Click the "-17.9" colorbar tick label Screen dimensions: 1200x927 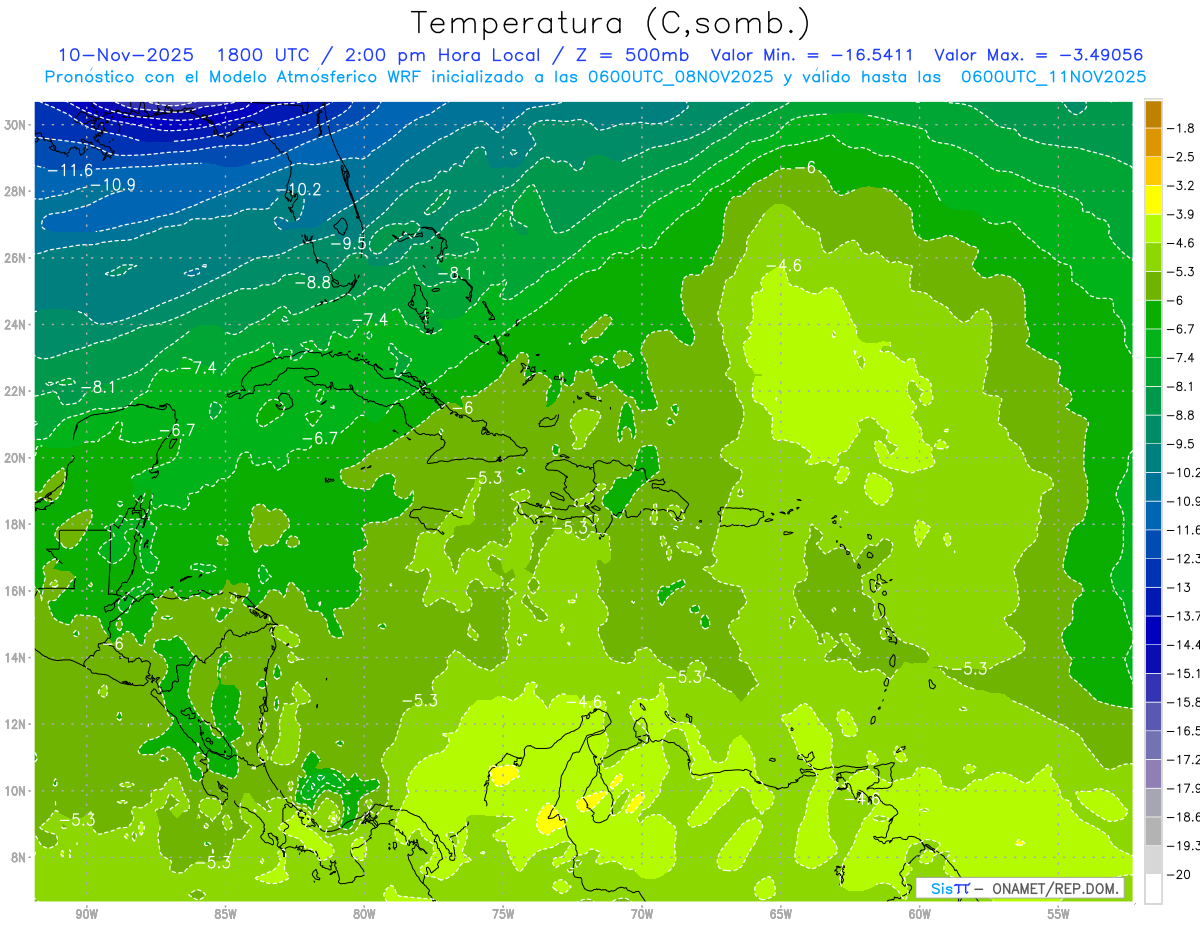1183,789
